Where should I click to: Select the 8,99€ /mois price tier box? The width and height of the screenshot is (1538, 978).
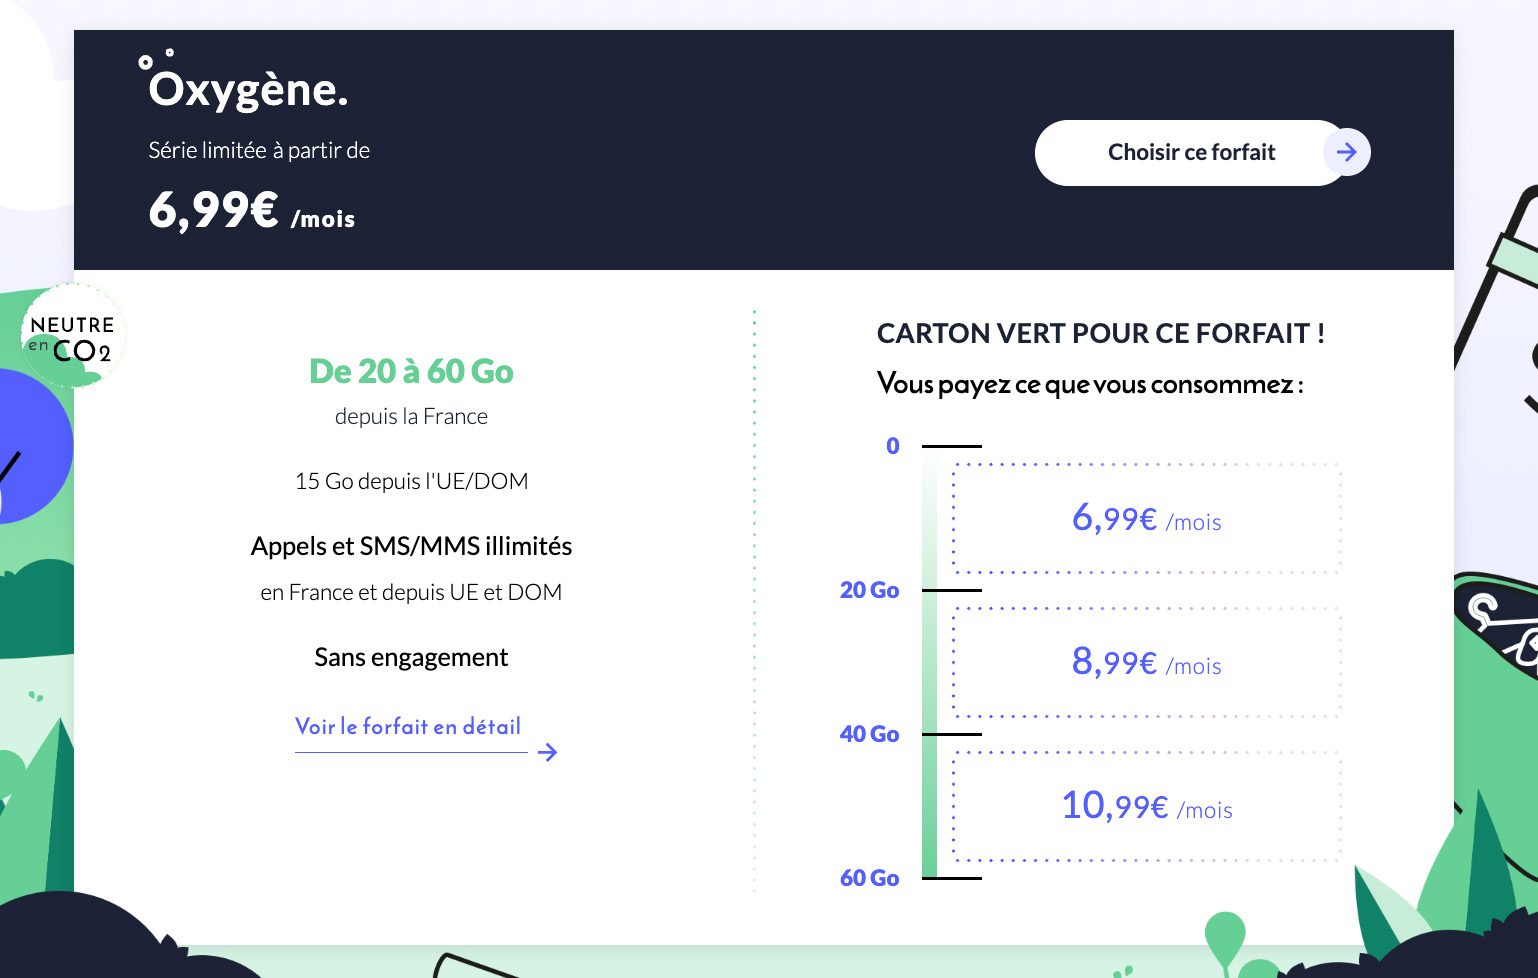[x=1146, y=662]
